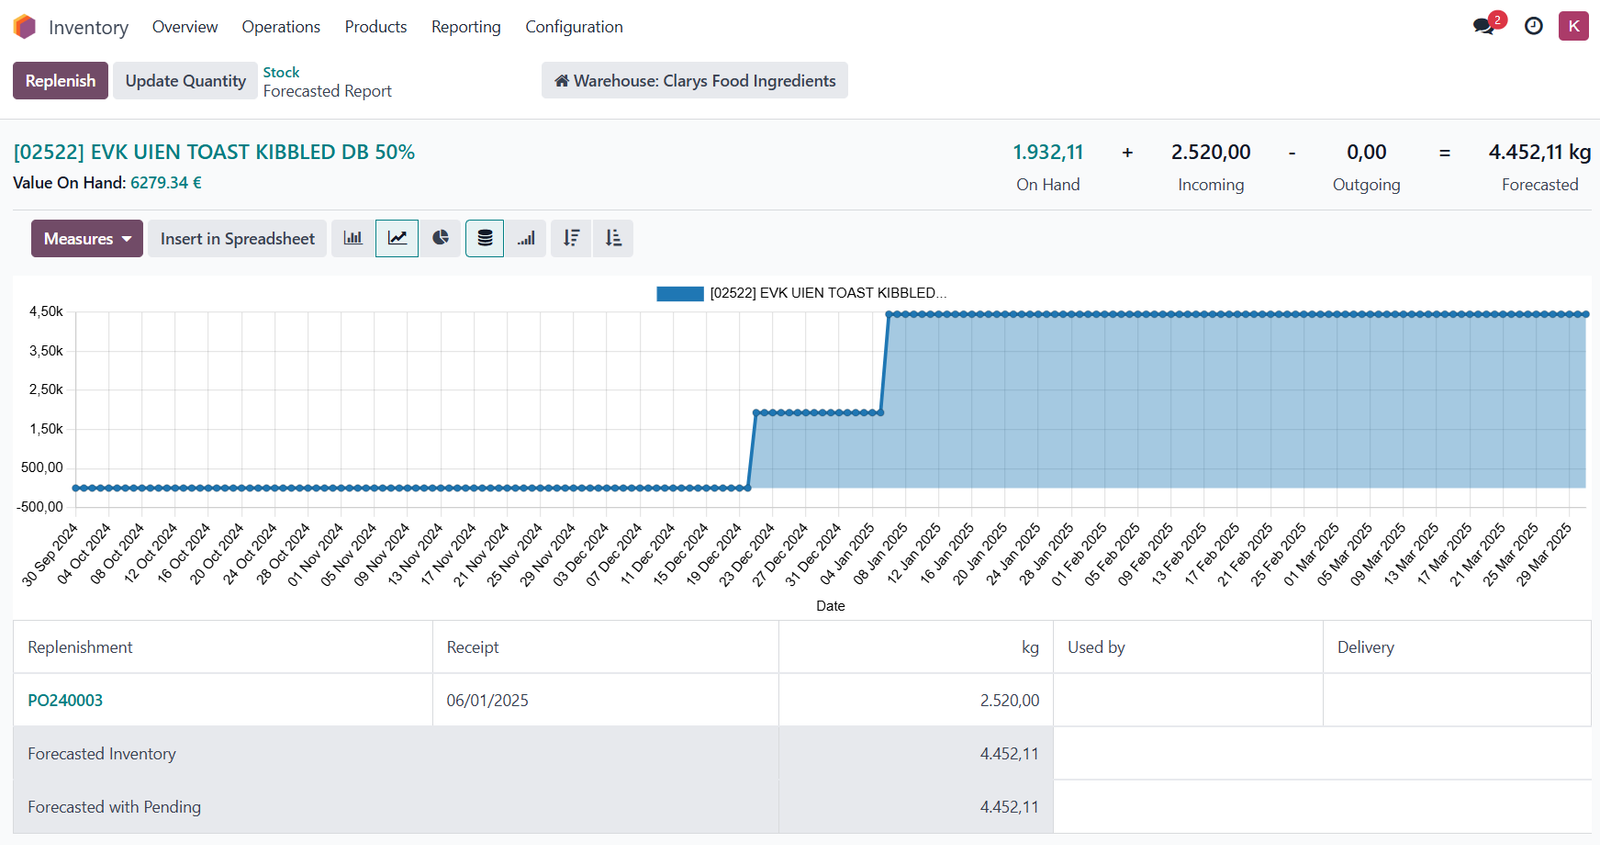Switch to pie chart view

(x=441, y=238)
